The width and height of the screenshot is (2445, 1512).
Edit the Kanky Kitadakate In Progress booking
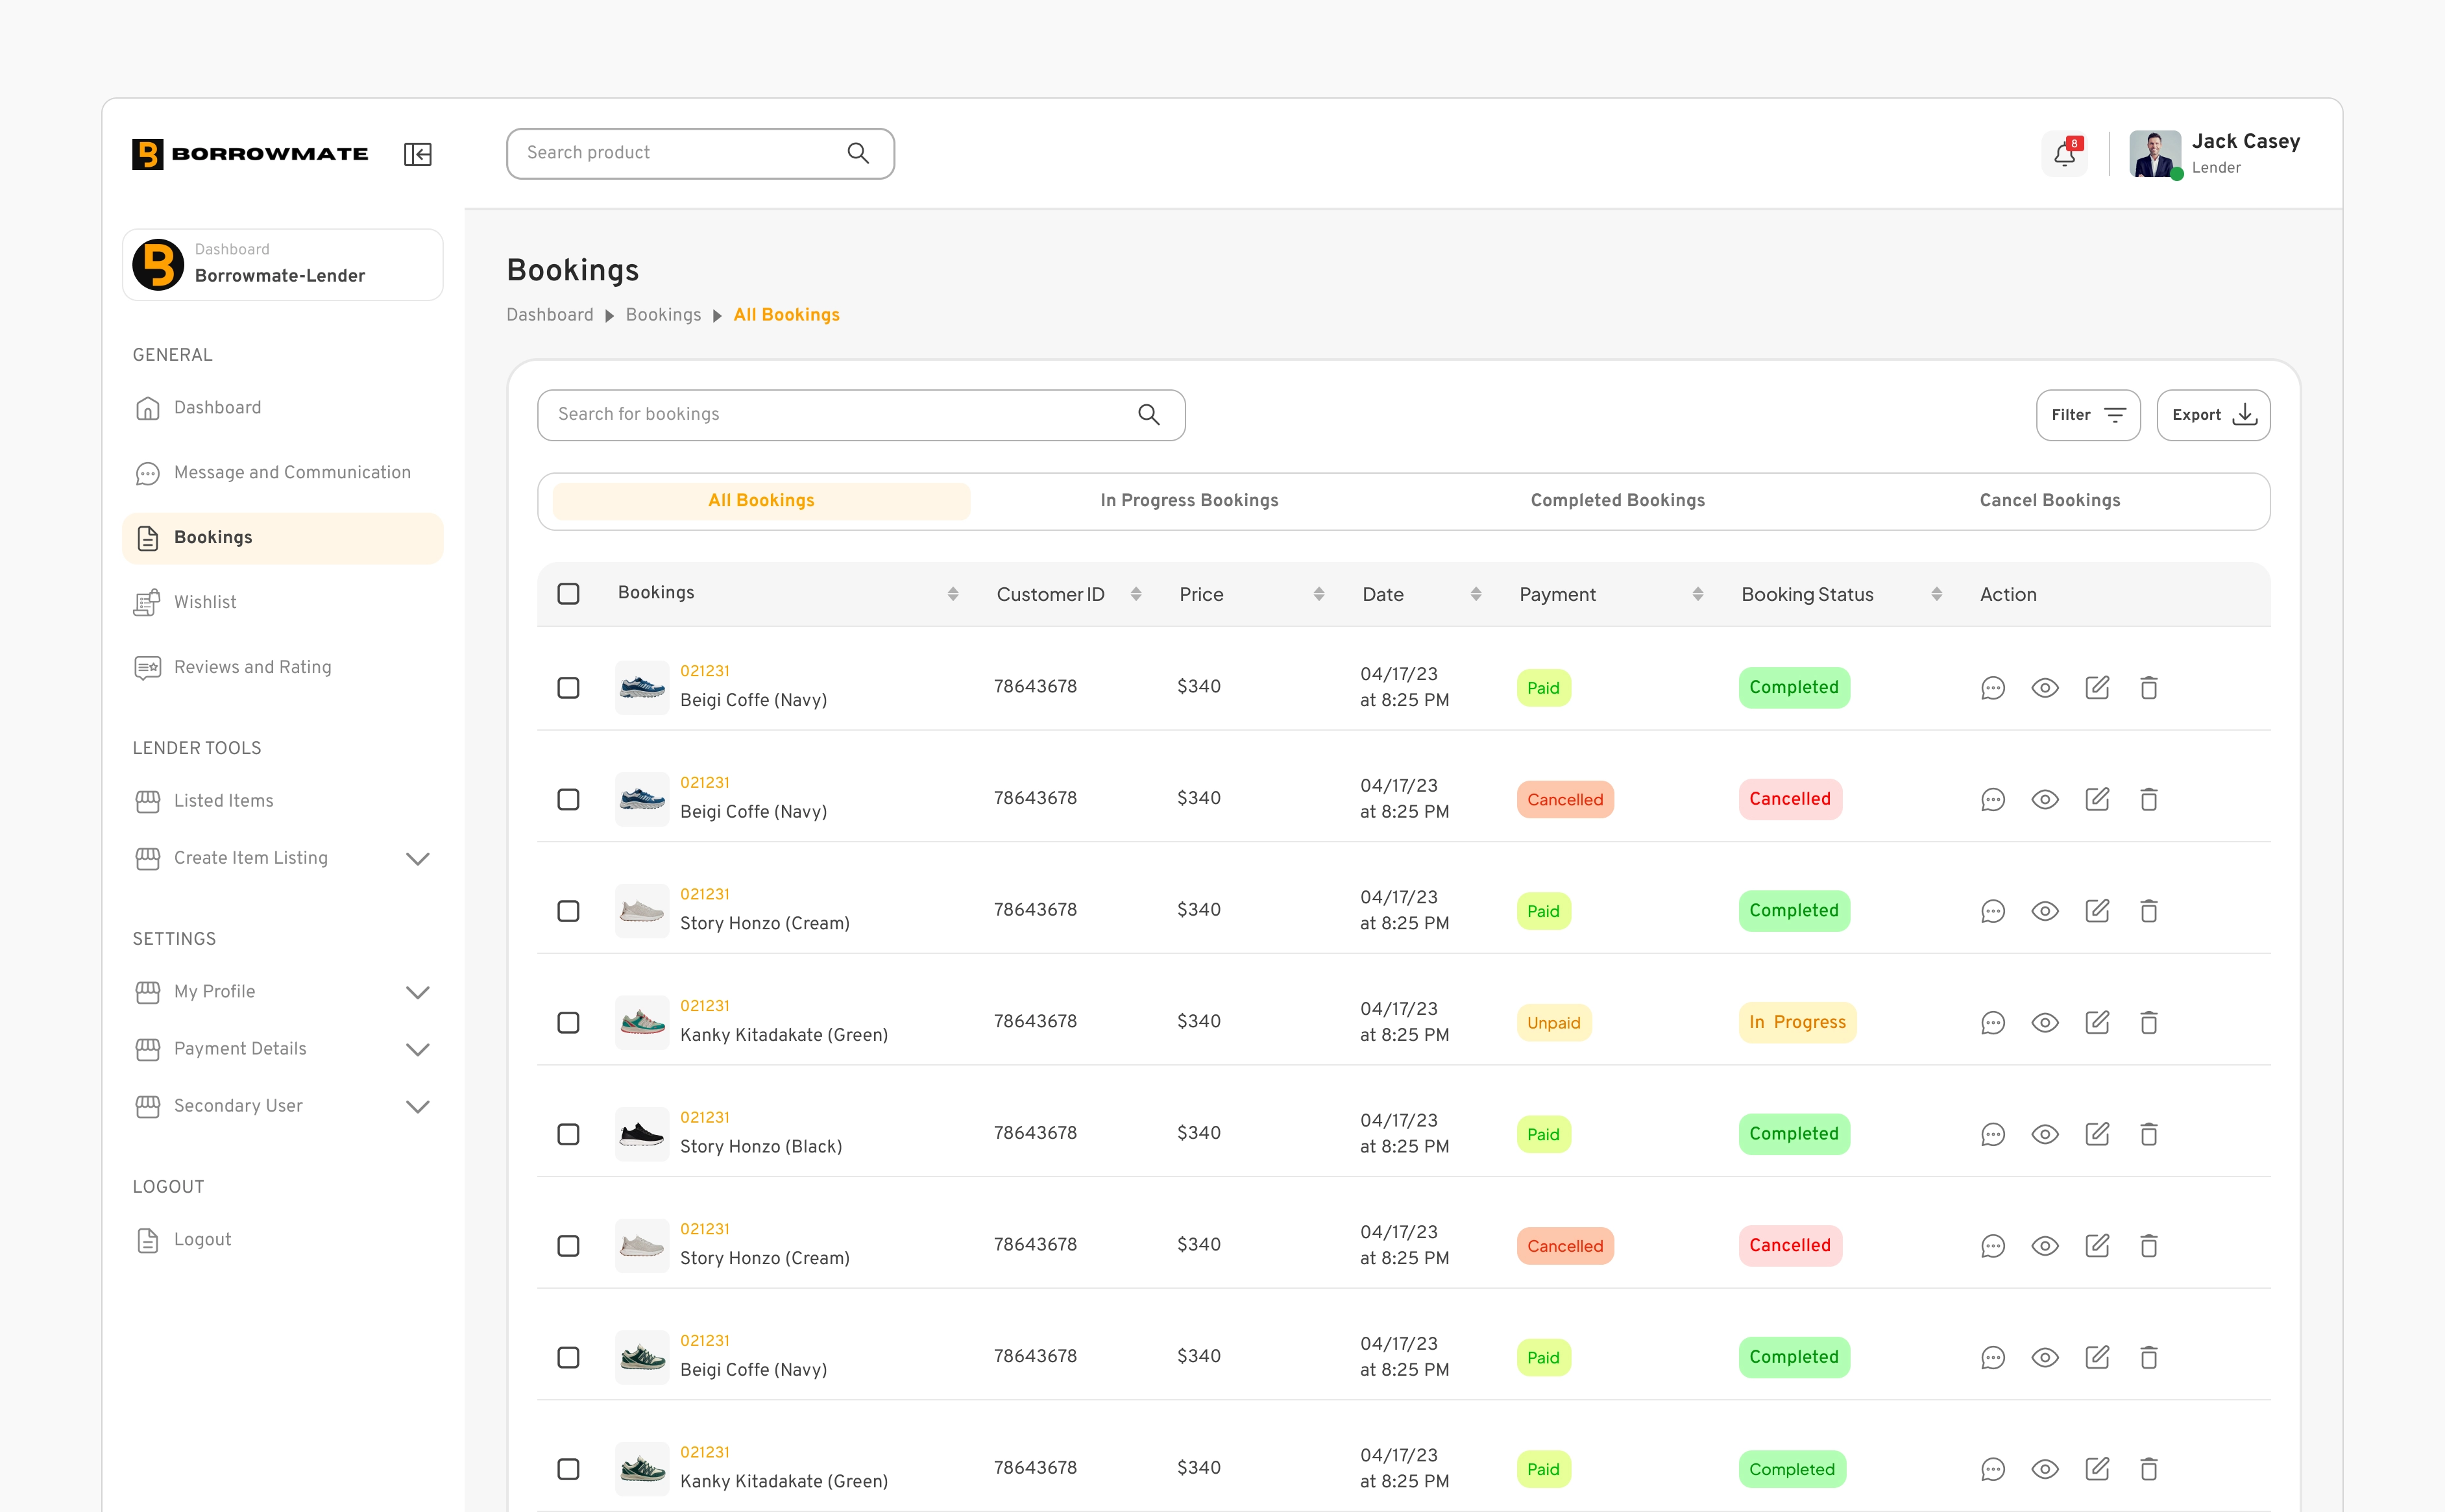[2097, 1022]
